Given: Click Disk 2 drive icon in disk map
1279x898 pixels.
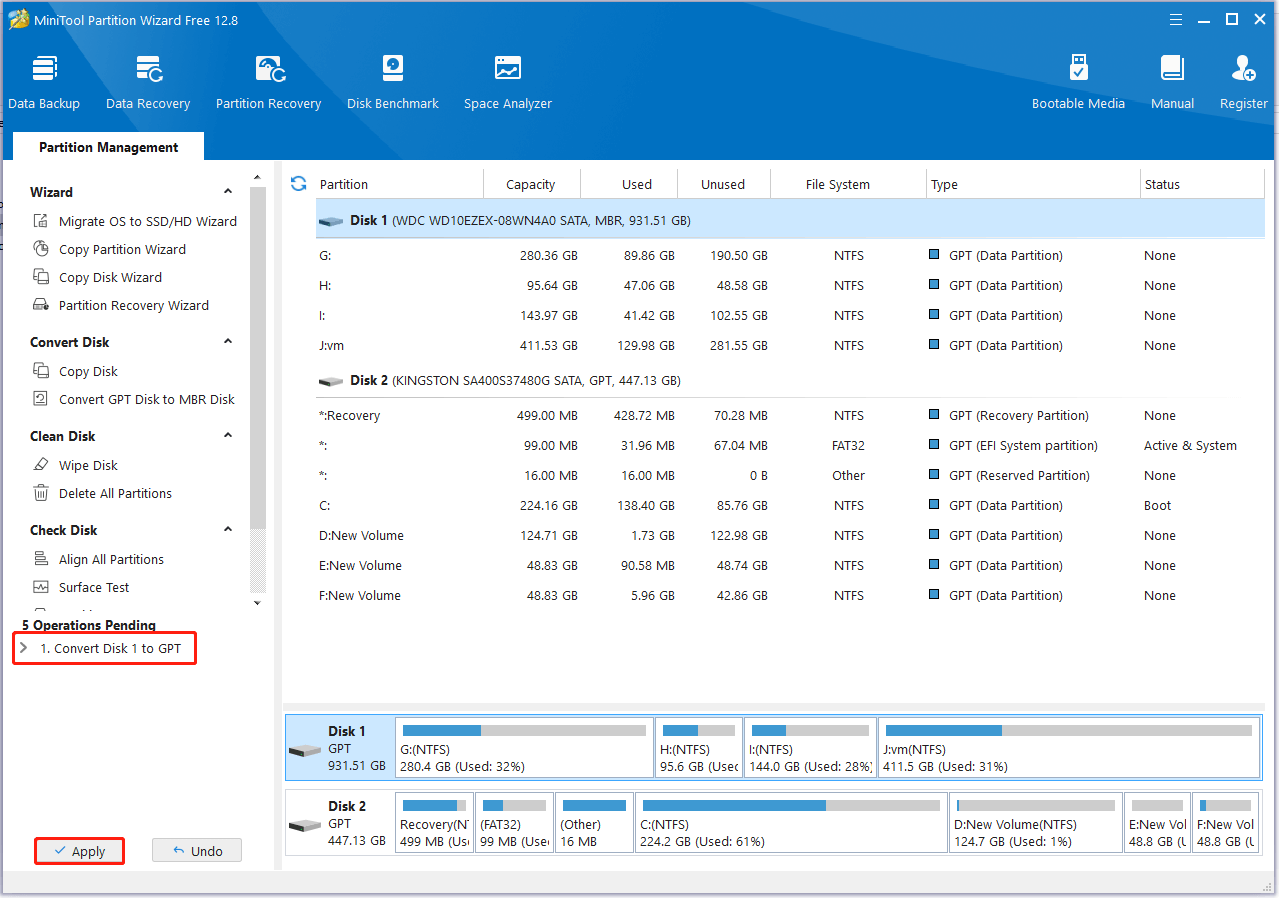Looking at the screenshot, I should (305, 825).
